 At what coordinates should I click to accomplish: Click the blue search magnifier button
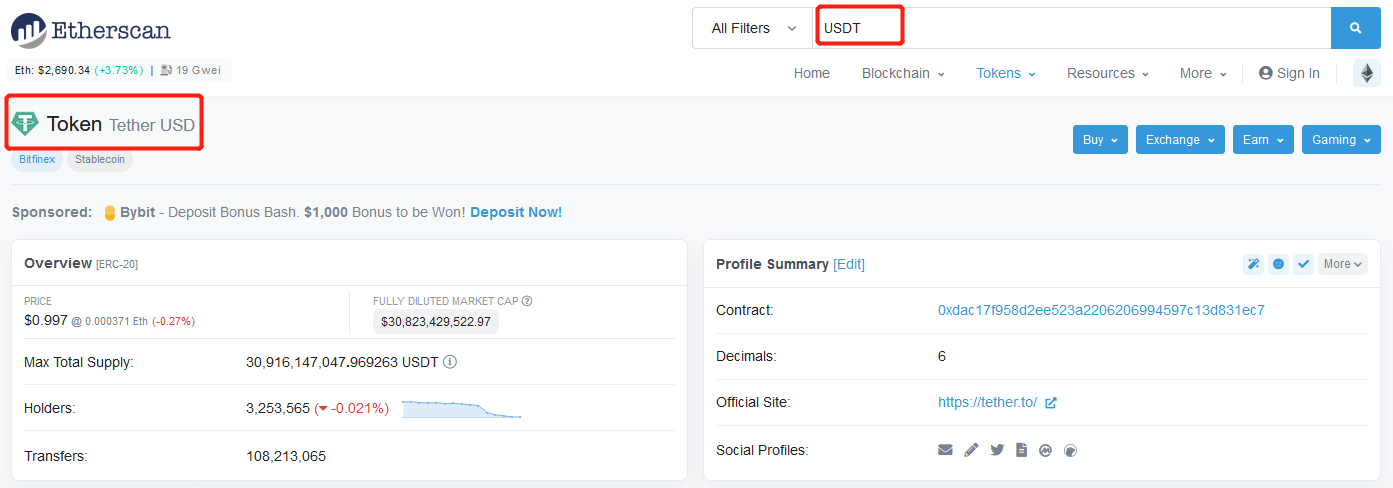click(x=1355, y=28)
